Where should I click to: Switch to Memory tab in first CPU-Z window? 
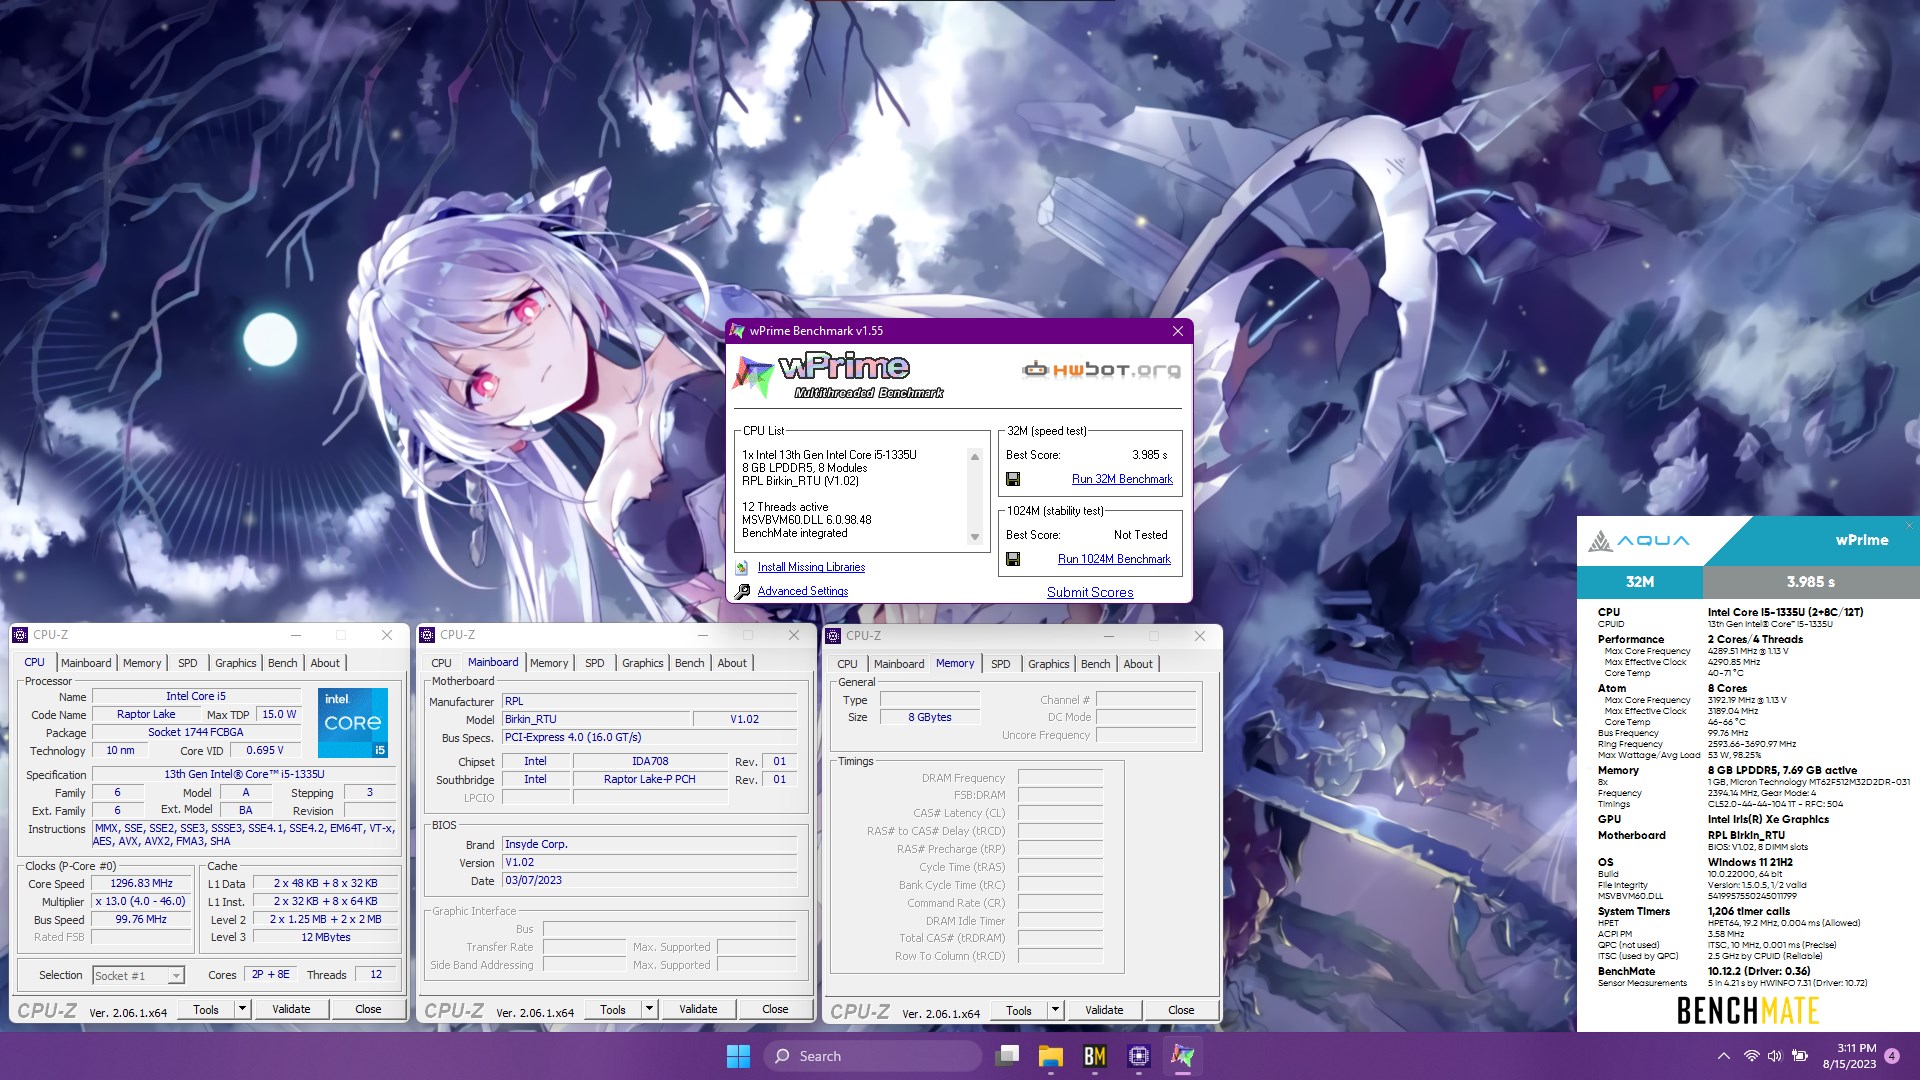tap(142, 663)
